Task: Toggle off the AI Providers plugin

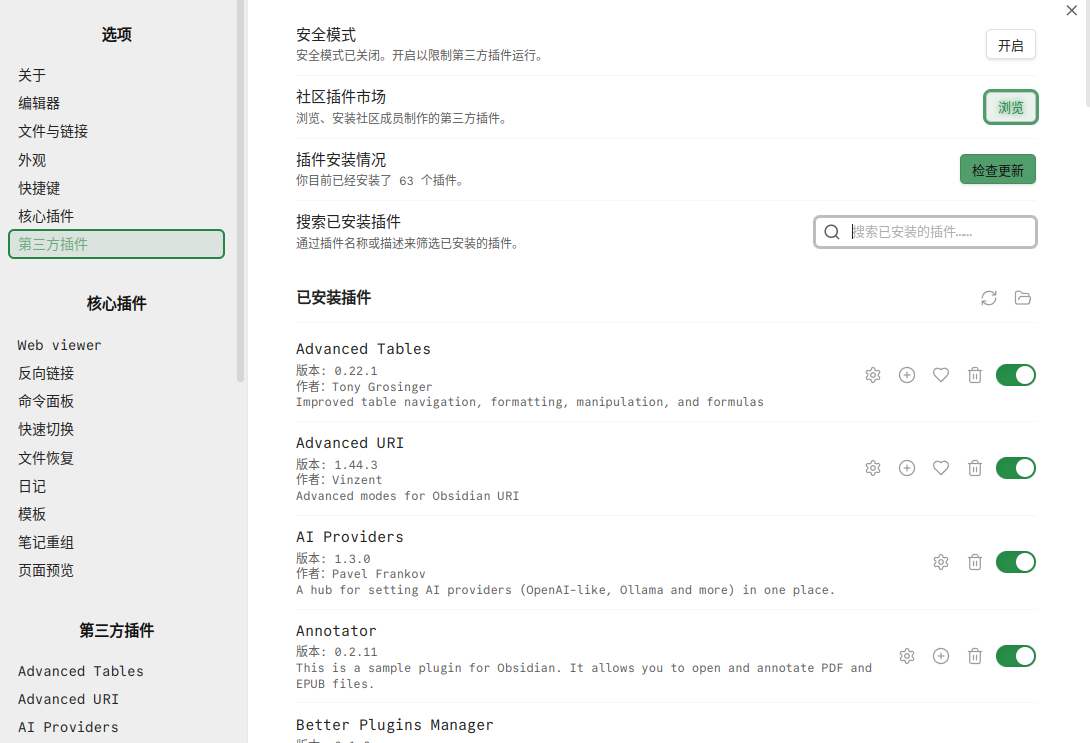Action: [x=1015, y=562]
